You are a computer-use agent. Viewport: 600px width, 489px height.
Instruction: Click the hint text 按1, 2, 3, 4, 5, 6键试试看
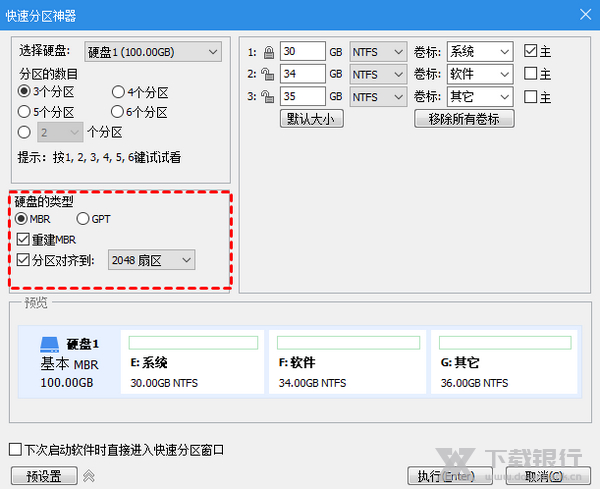coord(117,157)
